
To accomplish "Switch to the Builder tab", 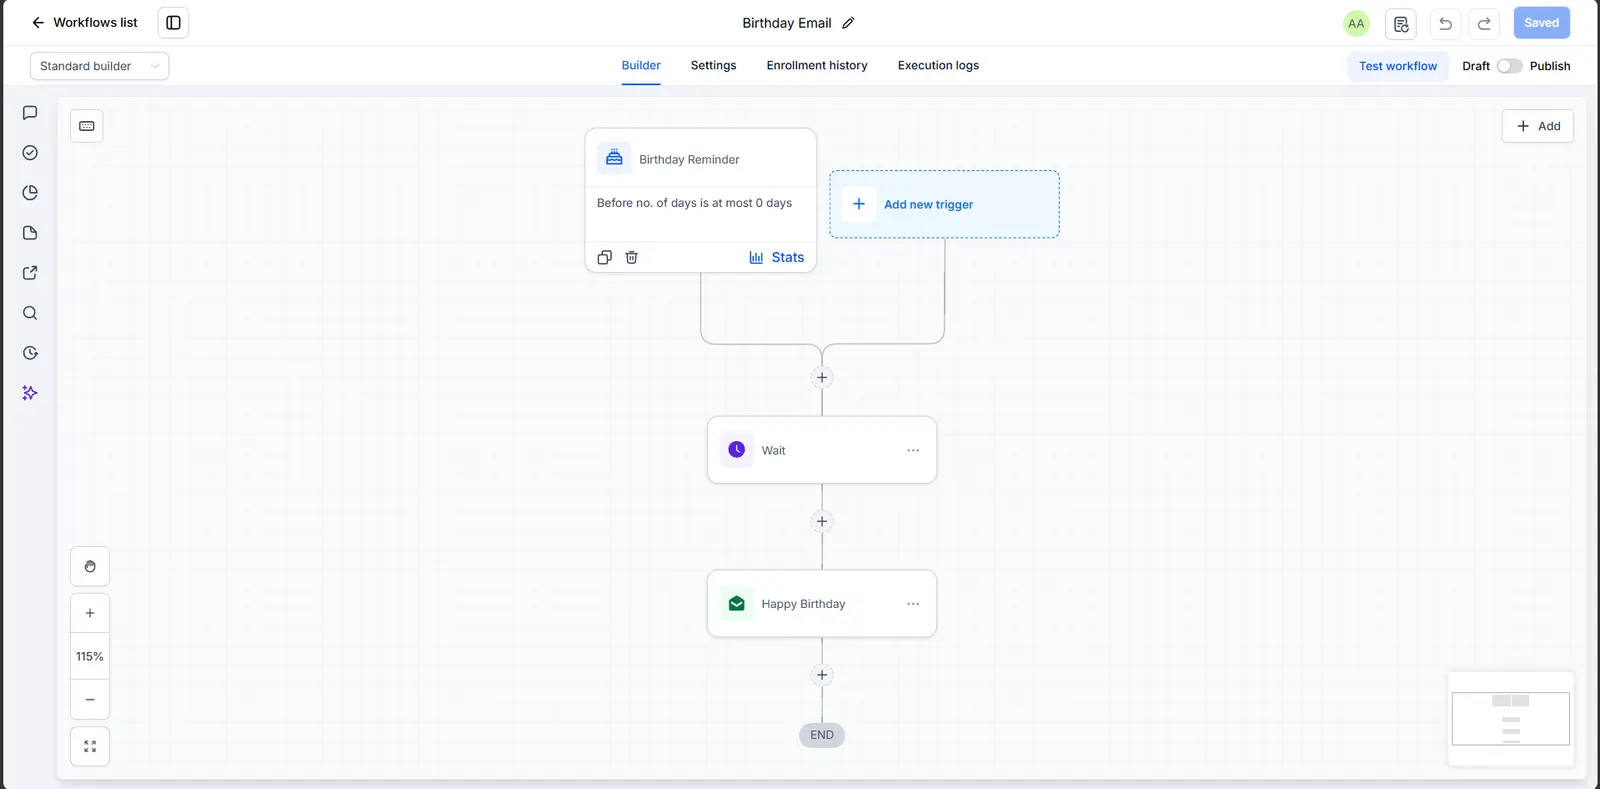I will pos(641,66).
